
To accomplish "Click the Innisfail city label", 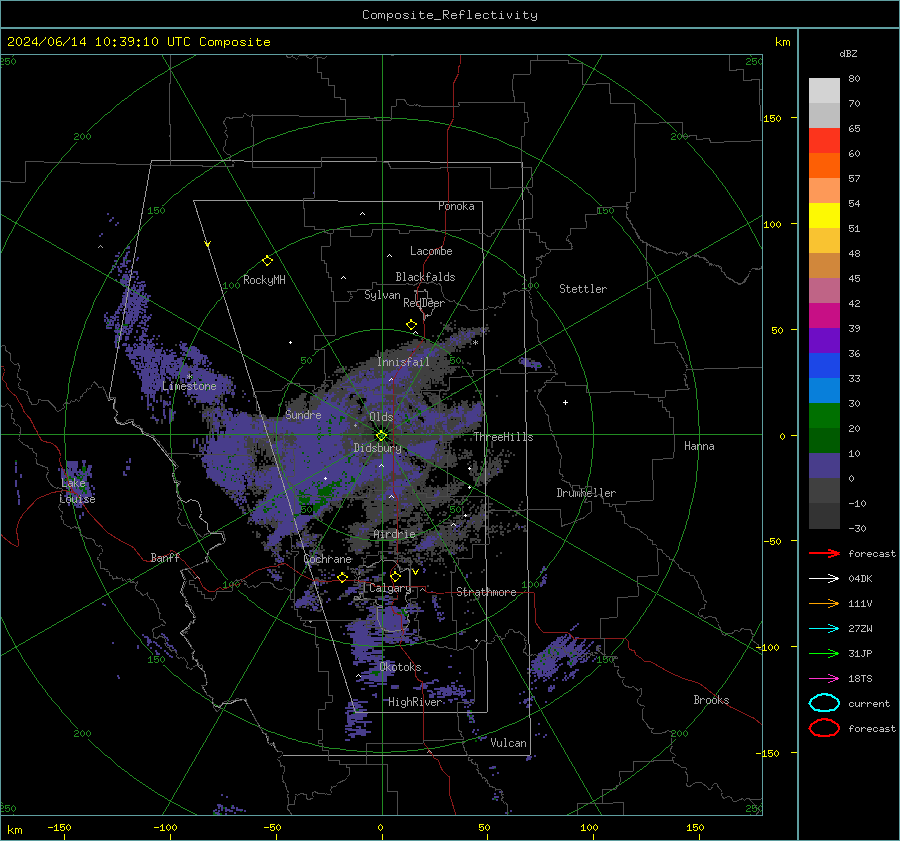I will click(x=403, y=362).
